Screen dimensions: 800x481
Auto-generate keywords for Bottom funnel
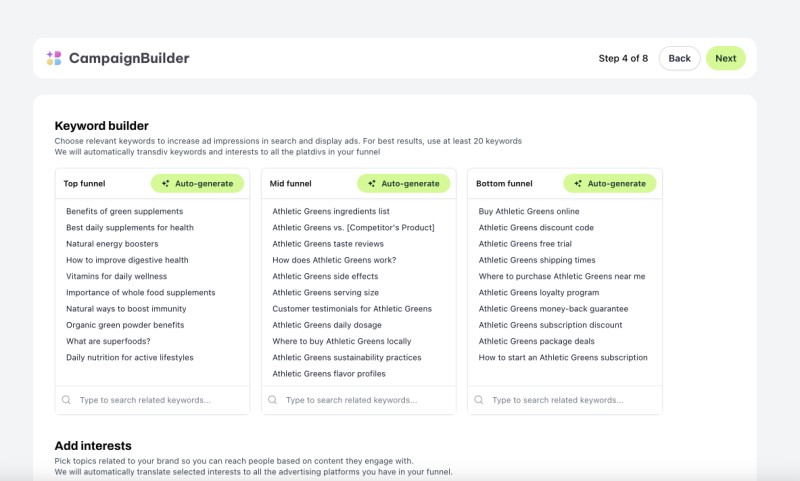point(610,184)
